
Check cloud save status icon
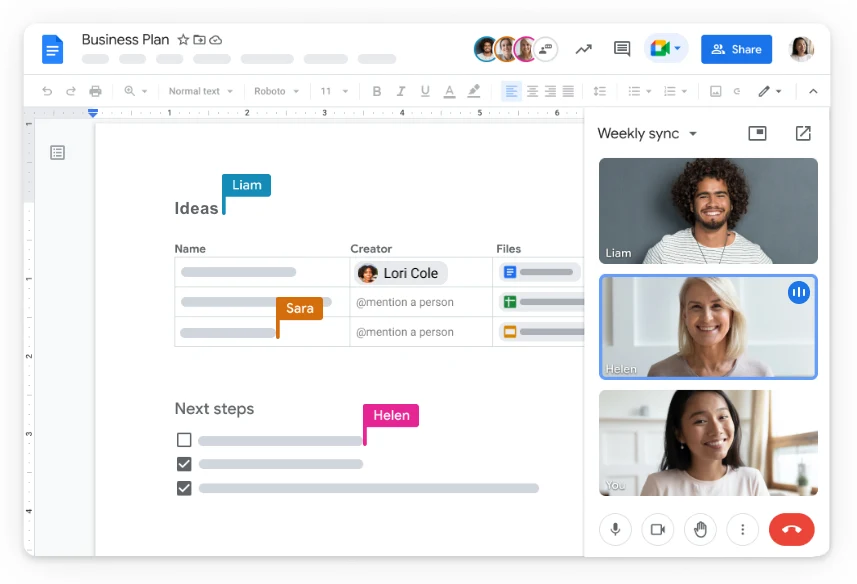tap(216, 40)
